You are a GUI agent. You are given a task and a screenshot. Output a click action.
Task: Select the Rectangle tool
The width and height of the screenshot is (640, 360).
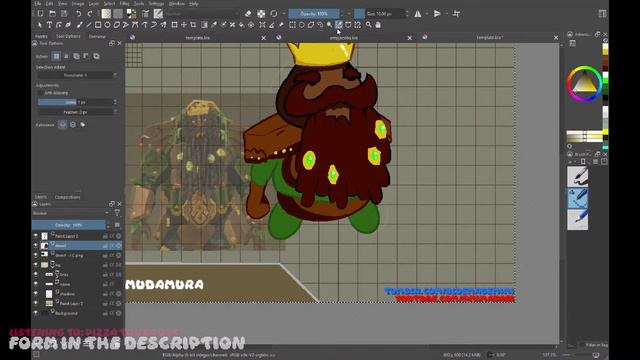click(98, 25)
